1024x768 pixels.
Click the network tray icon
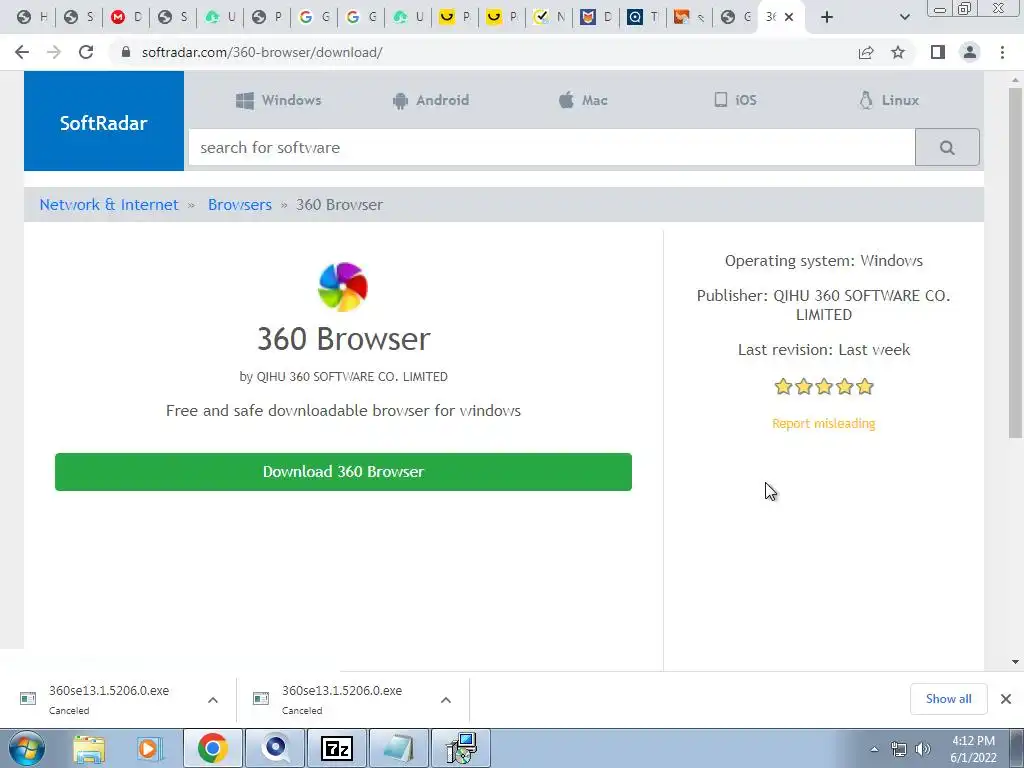click(x=899, y=749)
